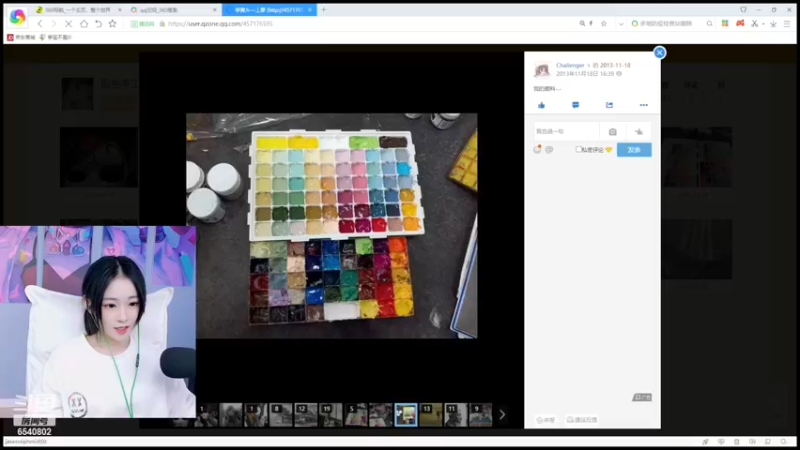Close the 360导航 tab

click(x=120, y=10)
